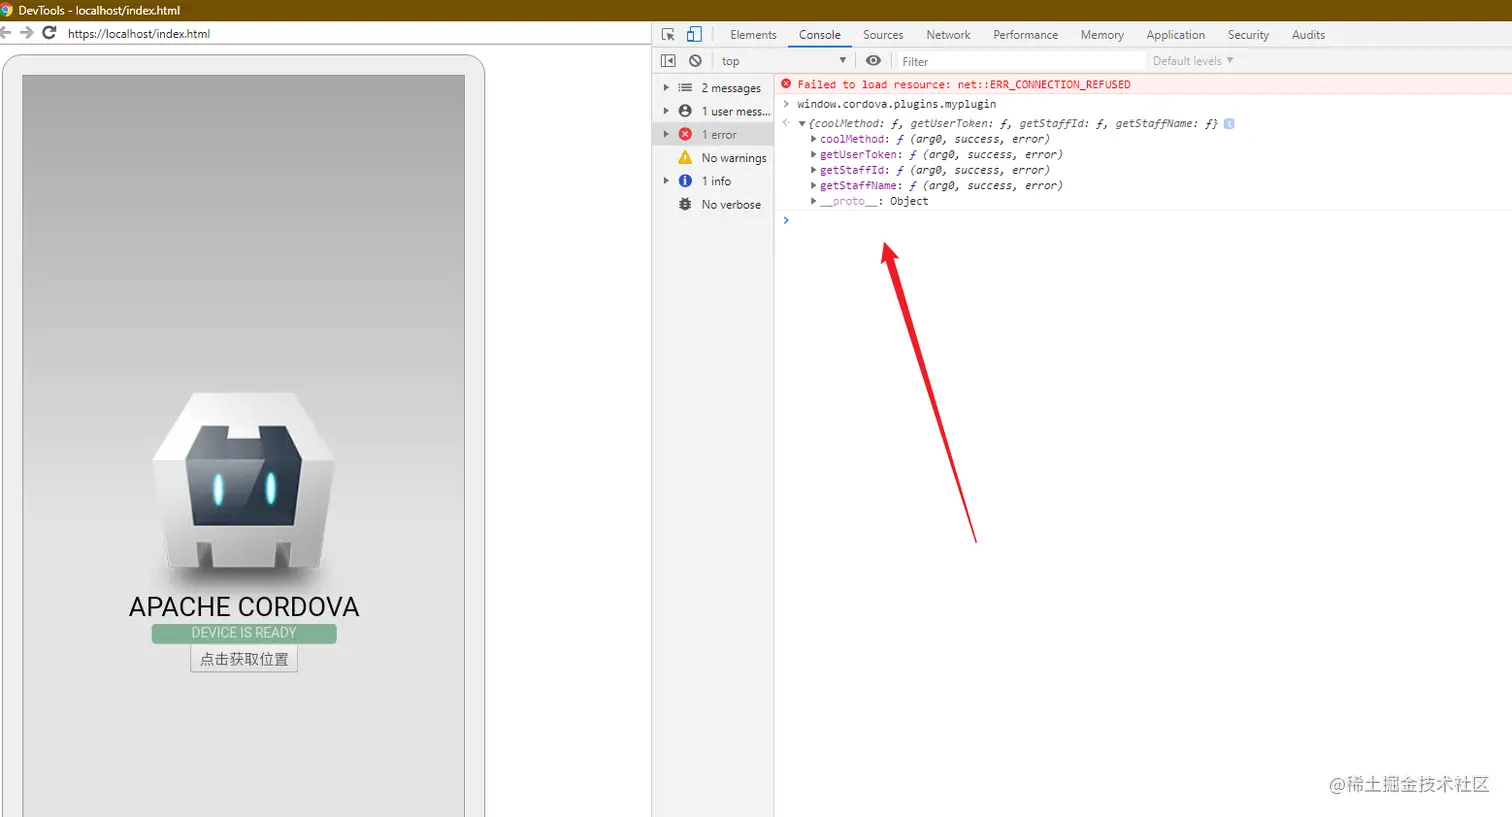Expand the getStaffName function entry
Viewport: 1512px width, 817px height.
coord(813,186)
